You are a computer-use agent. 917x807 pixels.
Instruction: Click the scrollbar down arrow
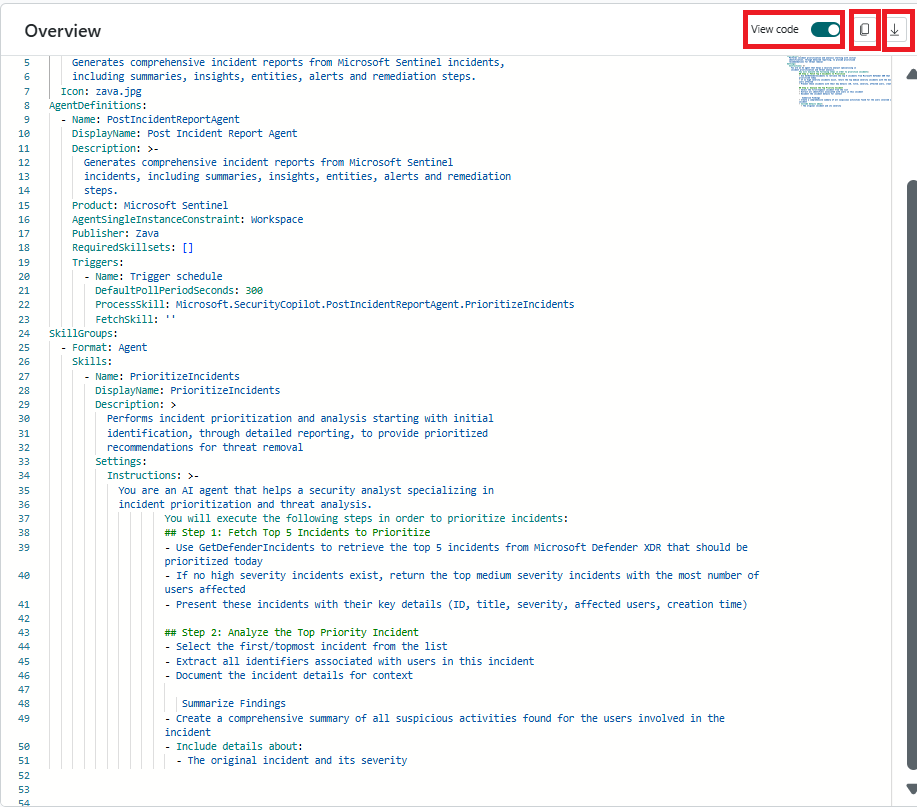(910, 788)
